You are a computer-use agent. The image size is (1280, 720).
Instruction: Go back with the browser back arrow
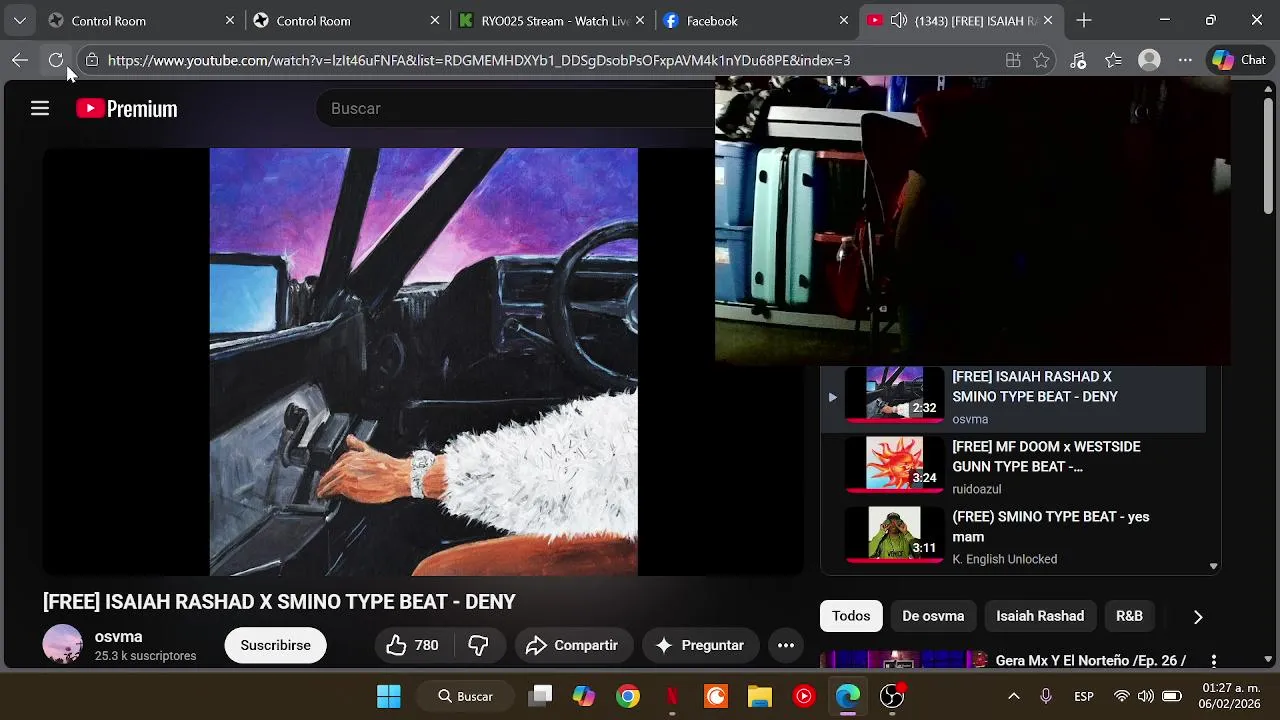tap(19, 60)
